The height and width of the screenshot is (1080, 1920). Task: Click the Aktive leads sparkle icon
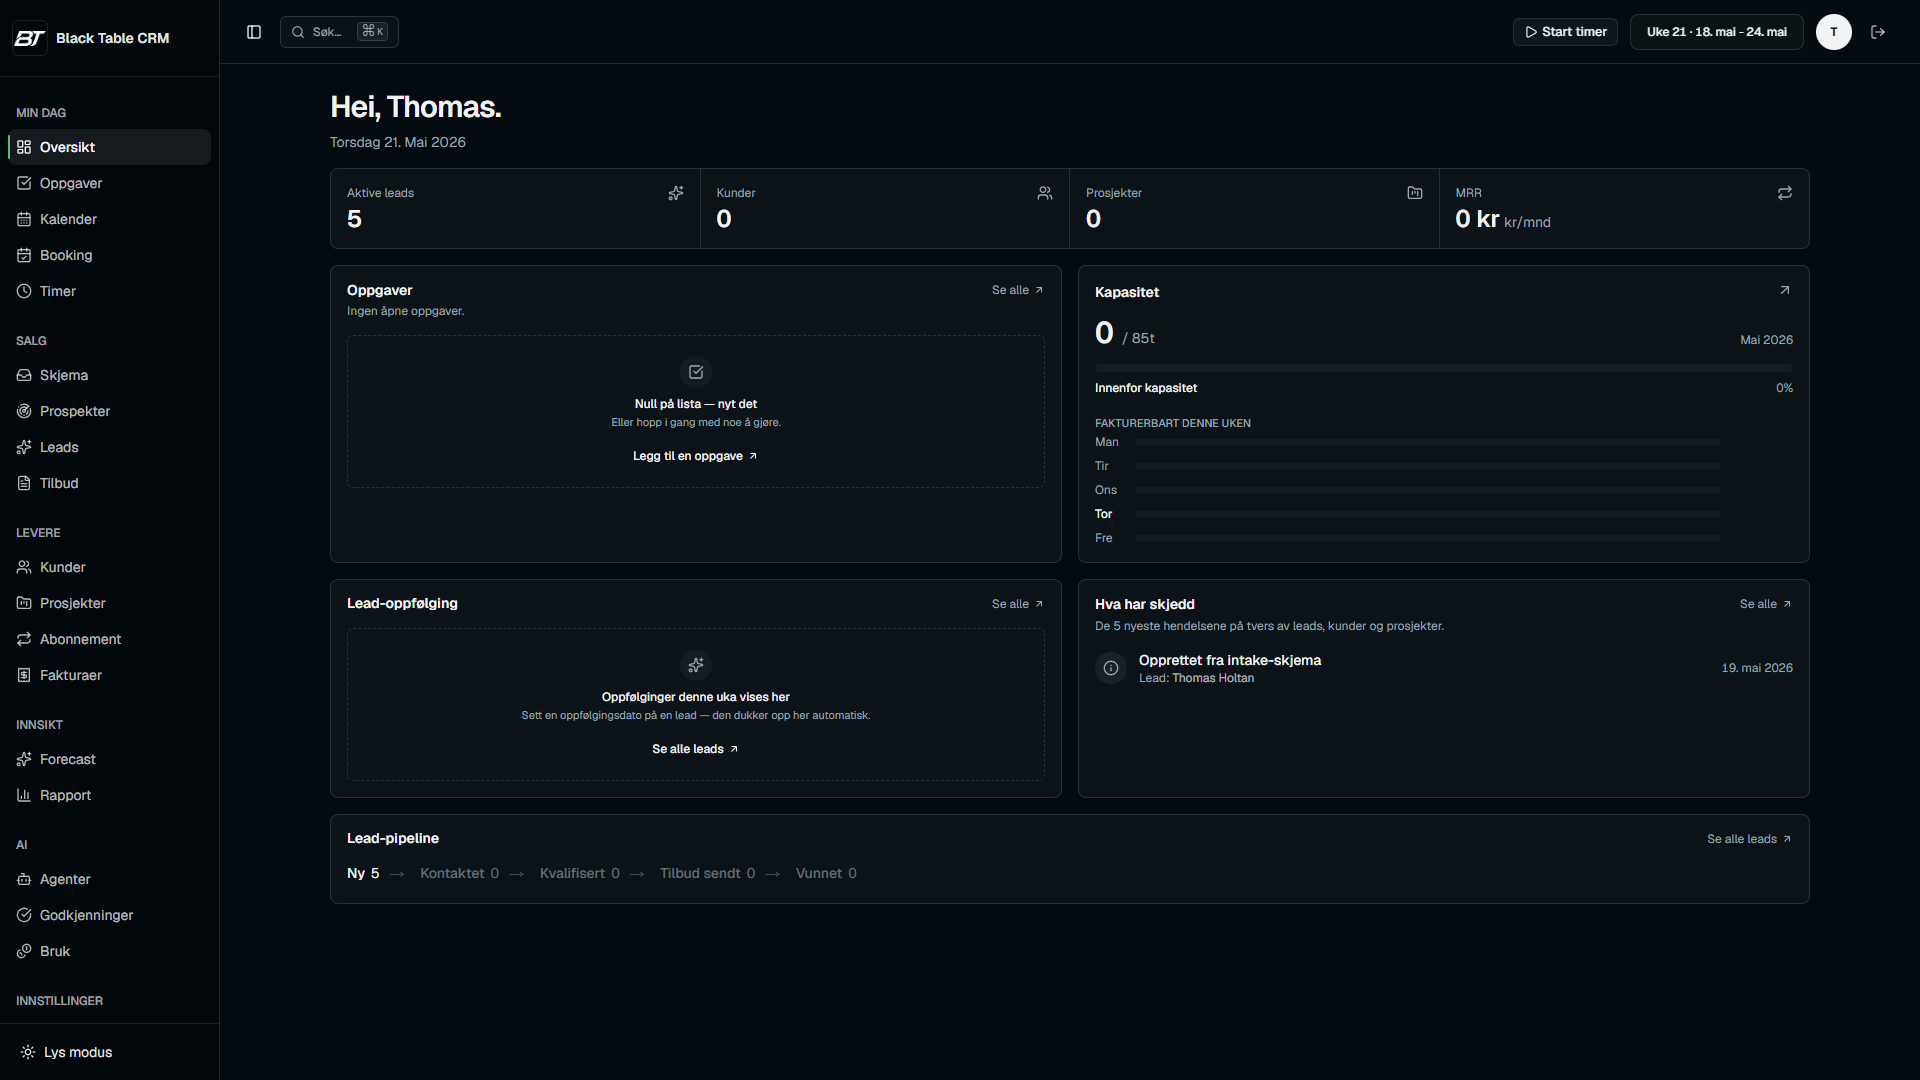(676, 193)
